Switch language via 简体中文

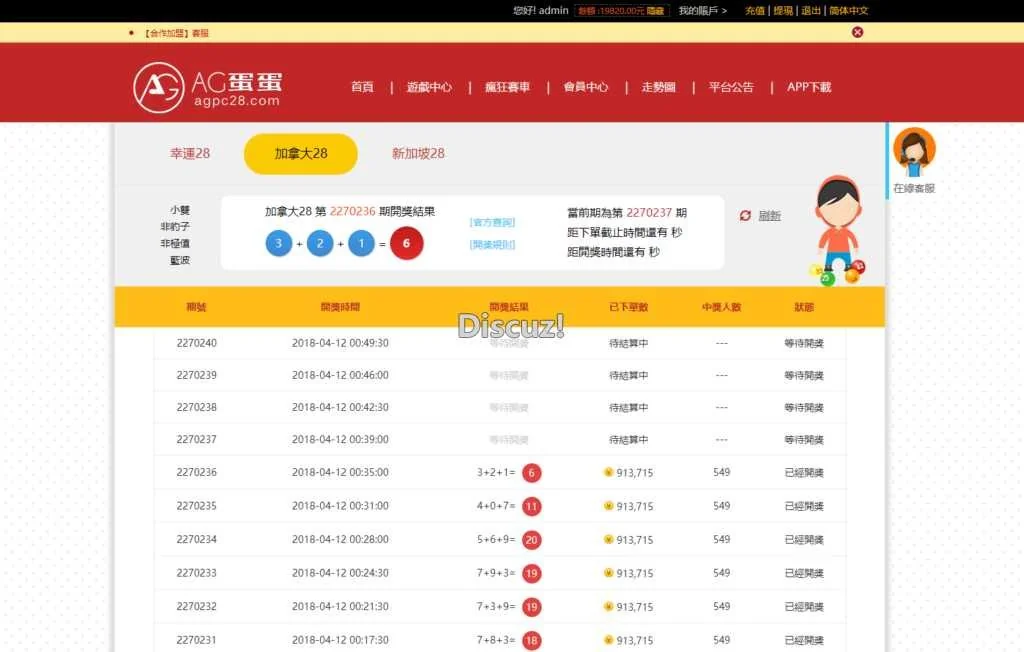[x=848, y=11]
